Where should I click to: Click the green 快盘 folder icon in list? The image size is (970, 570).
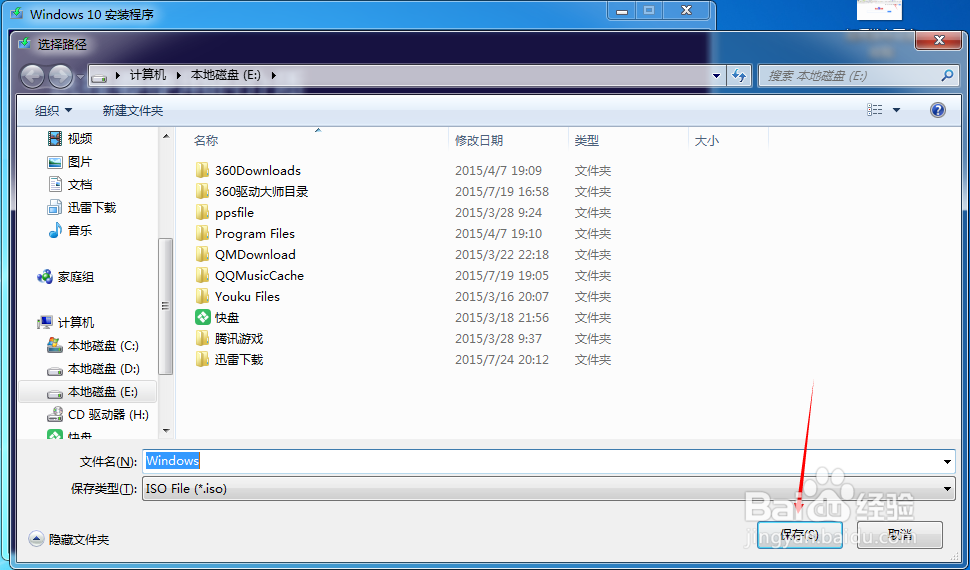pyautogui.click(x=202, y=317)
